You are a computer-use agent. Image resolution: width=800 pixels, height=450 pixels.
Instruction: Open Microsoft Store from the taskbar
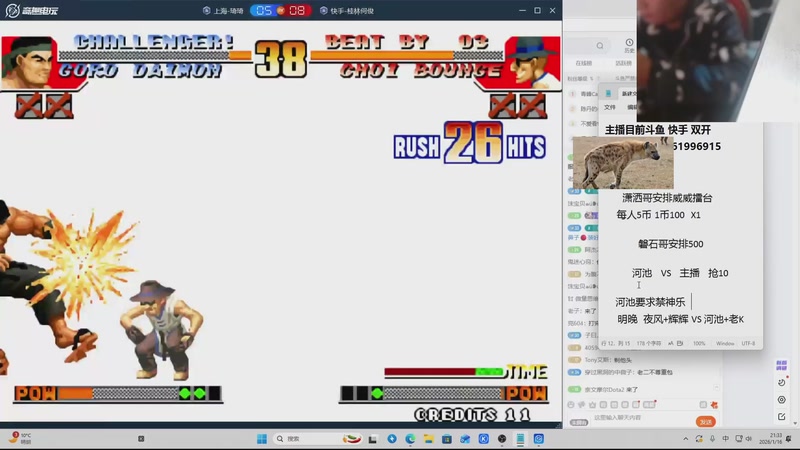(x=447, y=439)
